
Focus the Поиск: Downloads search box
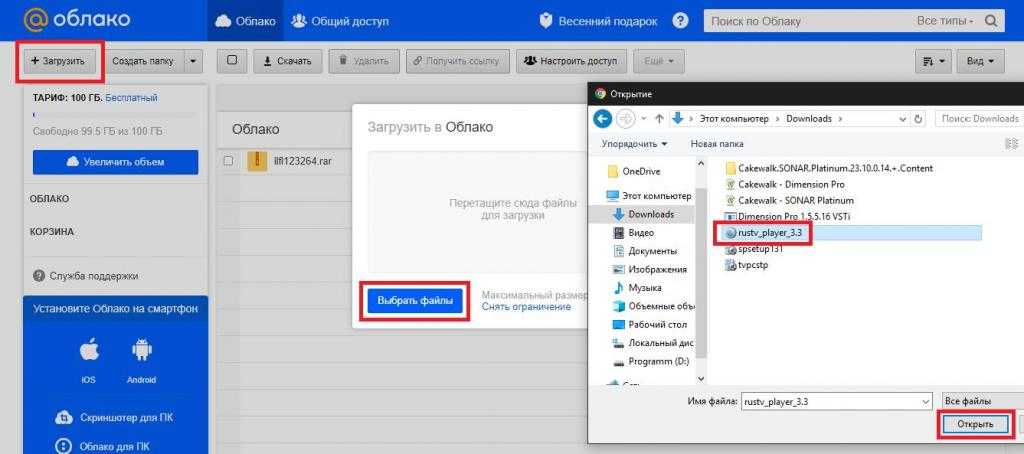980,119
